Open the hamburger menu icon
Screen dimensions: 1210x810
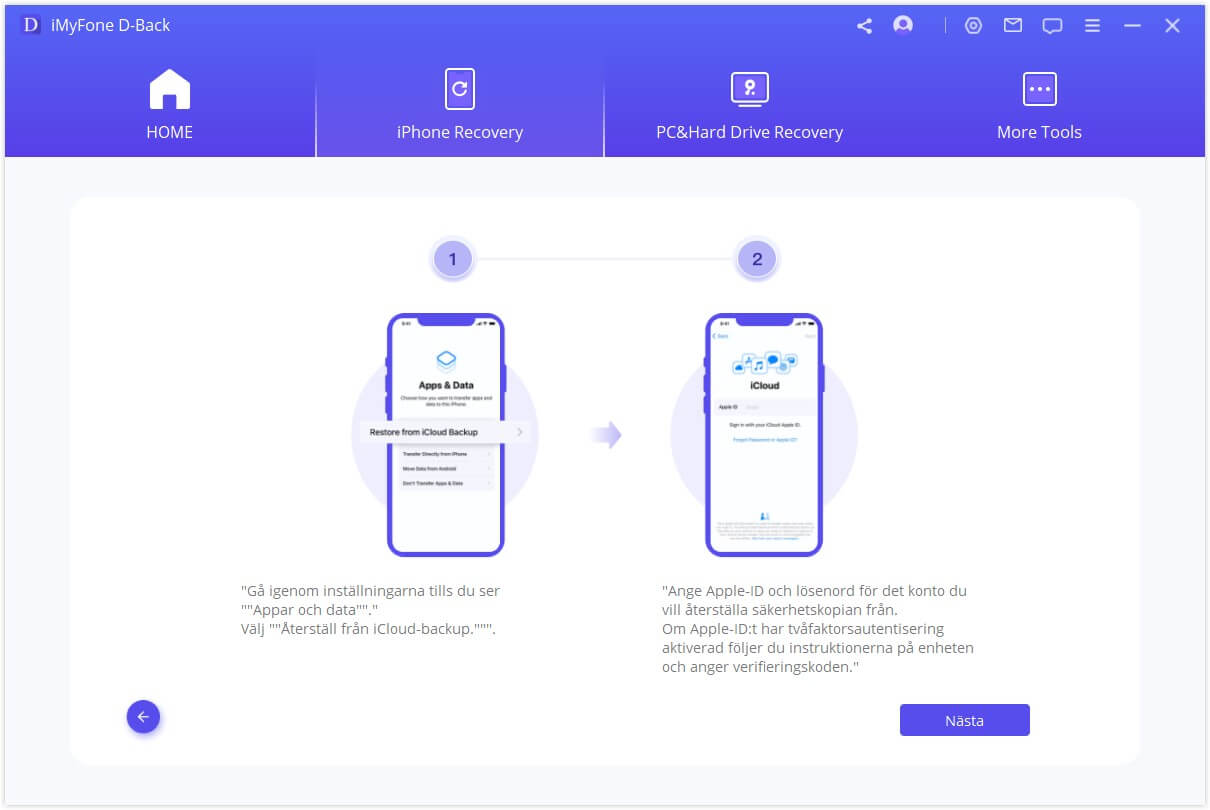click(1092, 26)
